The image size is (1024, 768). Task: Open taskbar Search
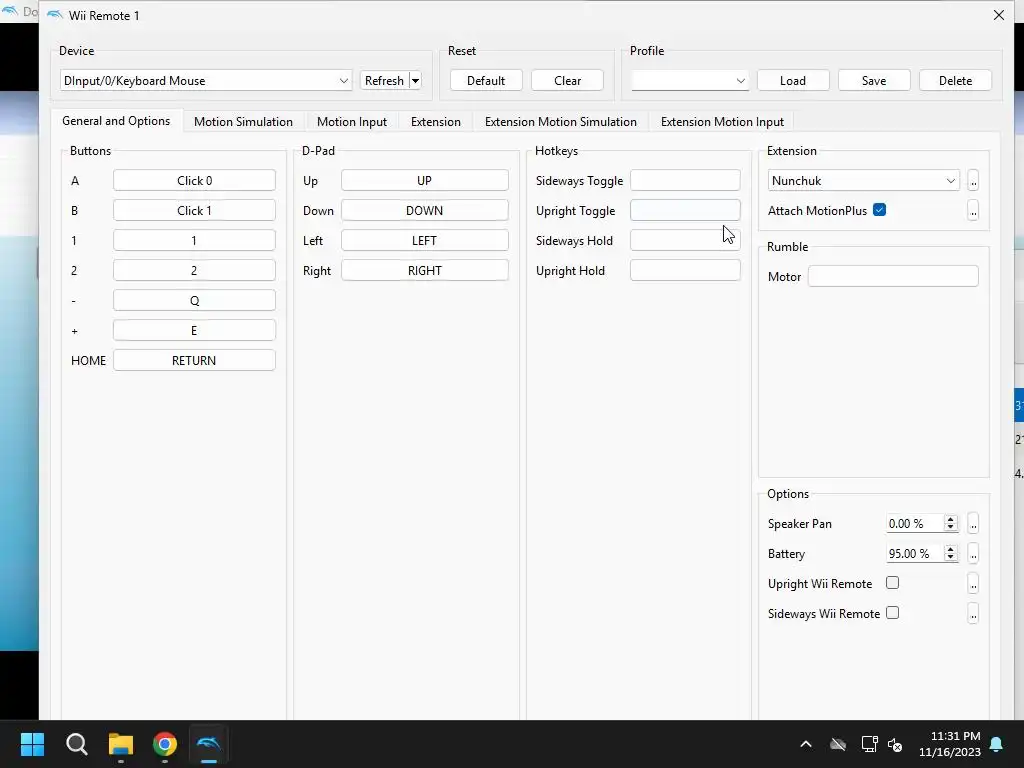click(x=76, y=744)
